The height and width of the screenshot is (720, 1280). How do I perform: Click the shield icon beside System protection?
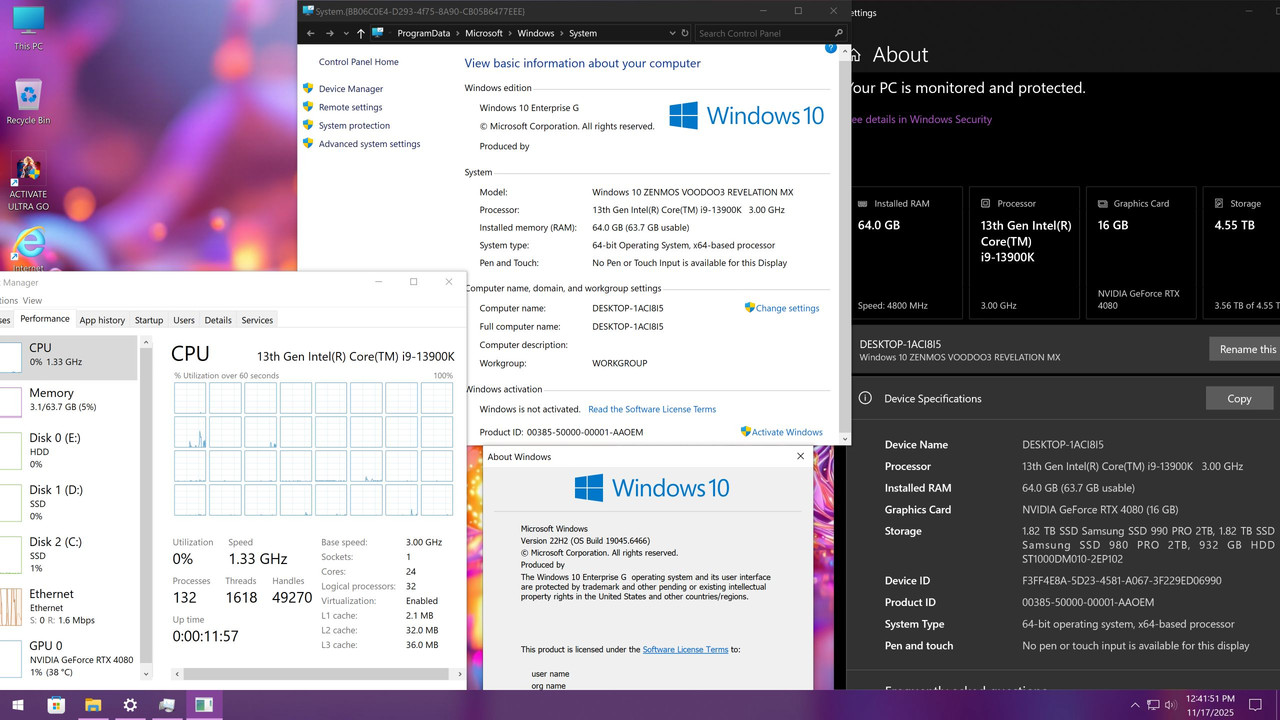coord(308,125)
